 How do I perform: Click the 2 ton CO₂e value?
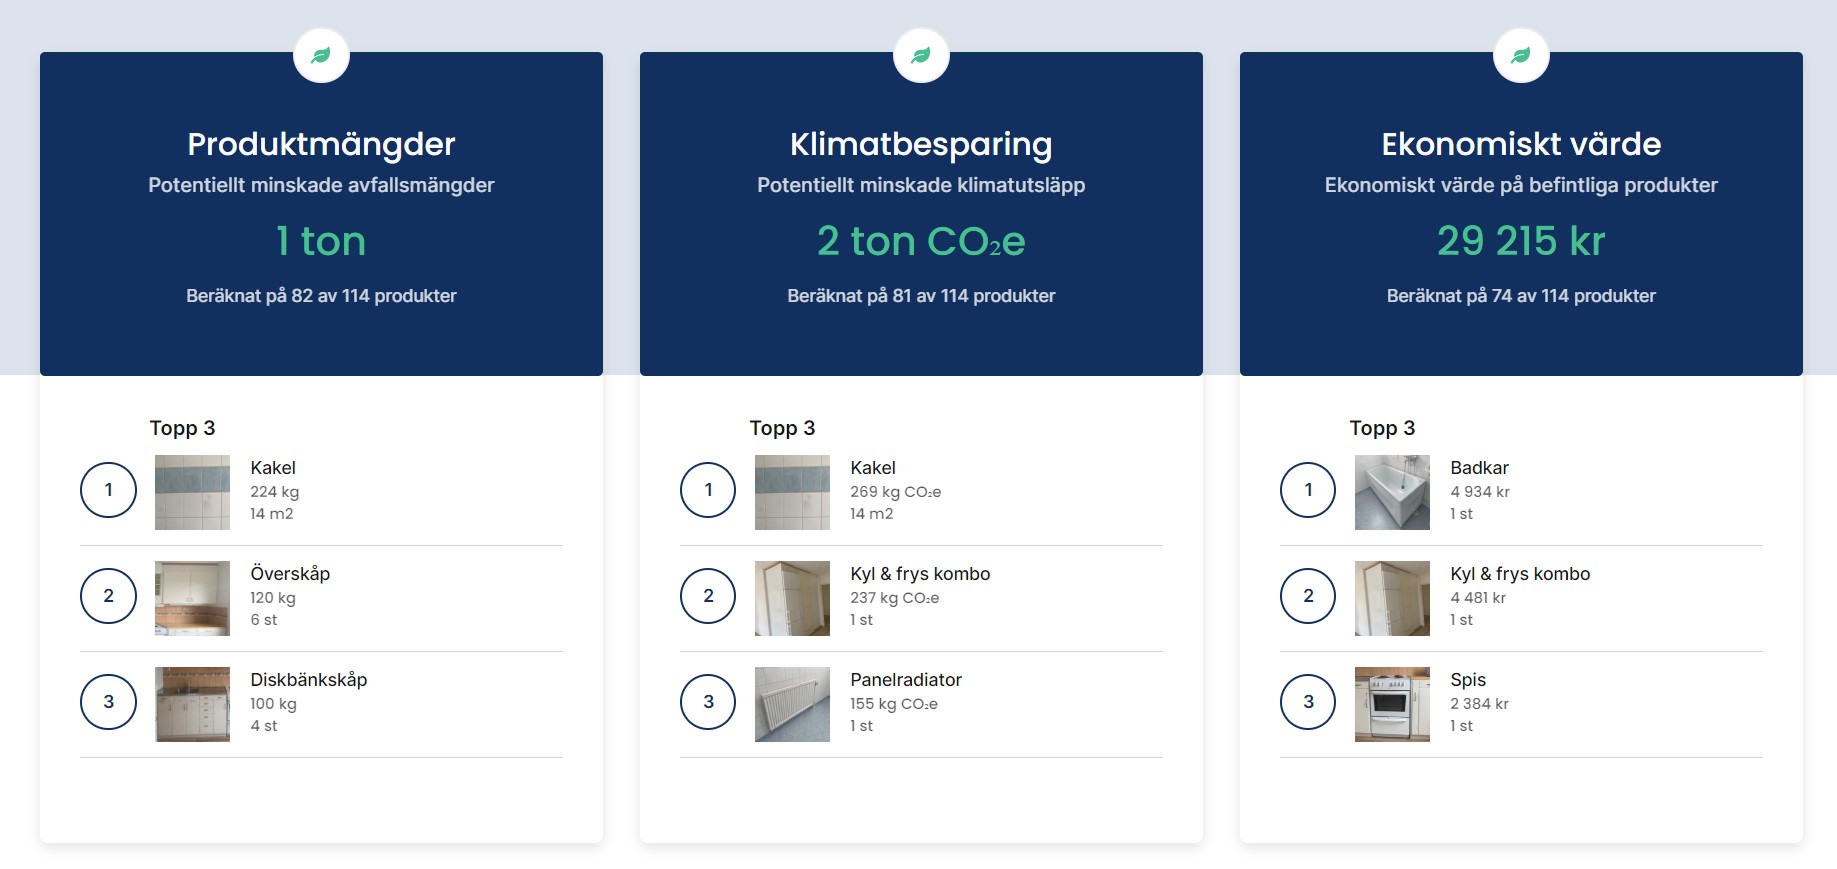point(921,241)
